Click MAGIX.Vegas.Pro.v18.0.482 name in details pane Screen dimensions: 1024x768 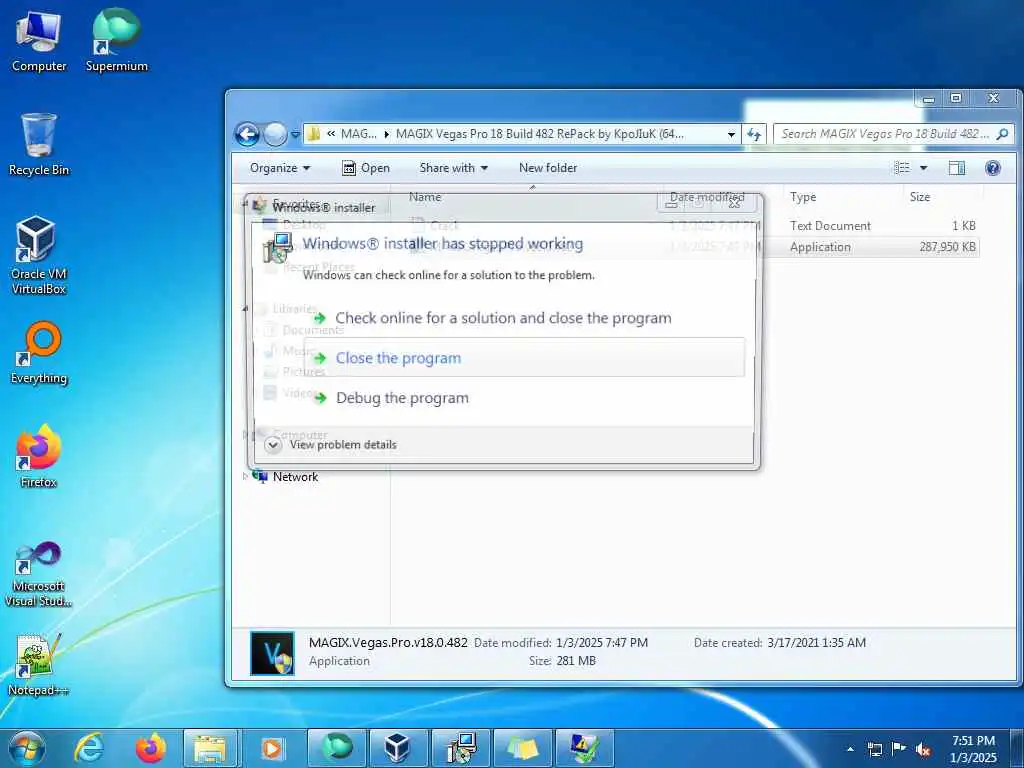pos(388,643)
